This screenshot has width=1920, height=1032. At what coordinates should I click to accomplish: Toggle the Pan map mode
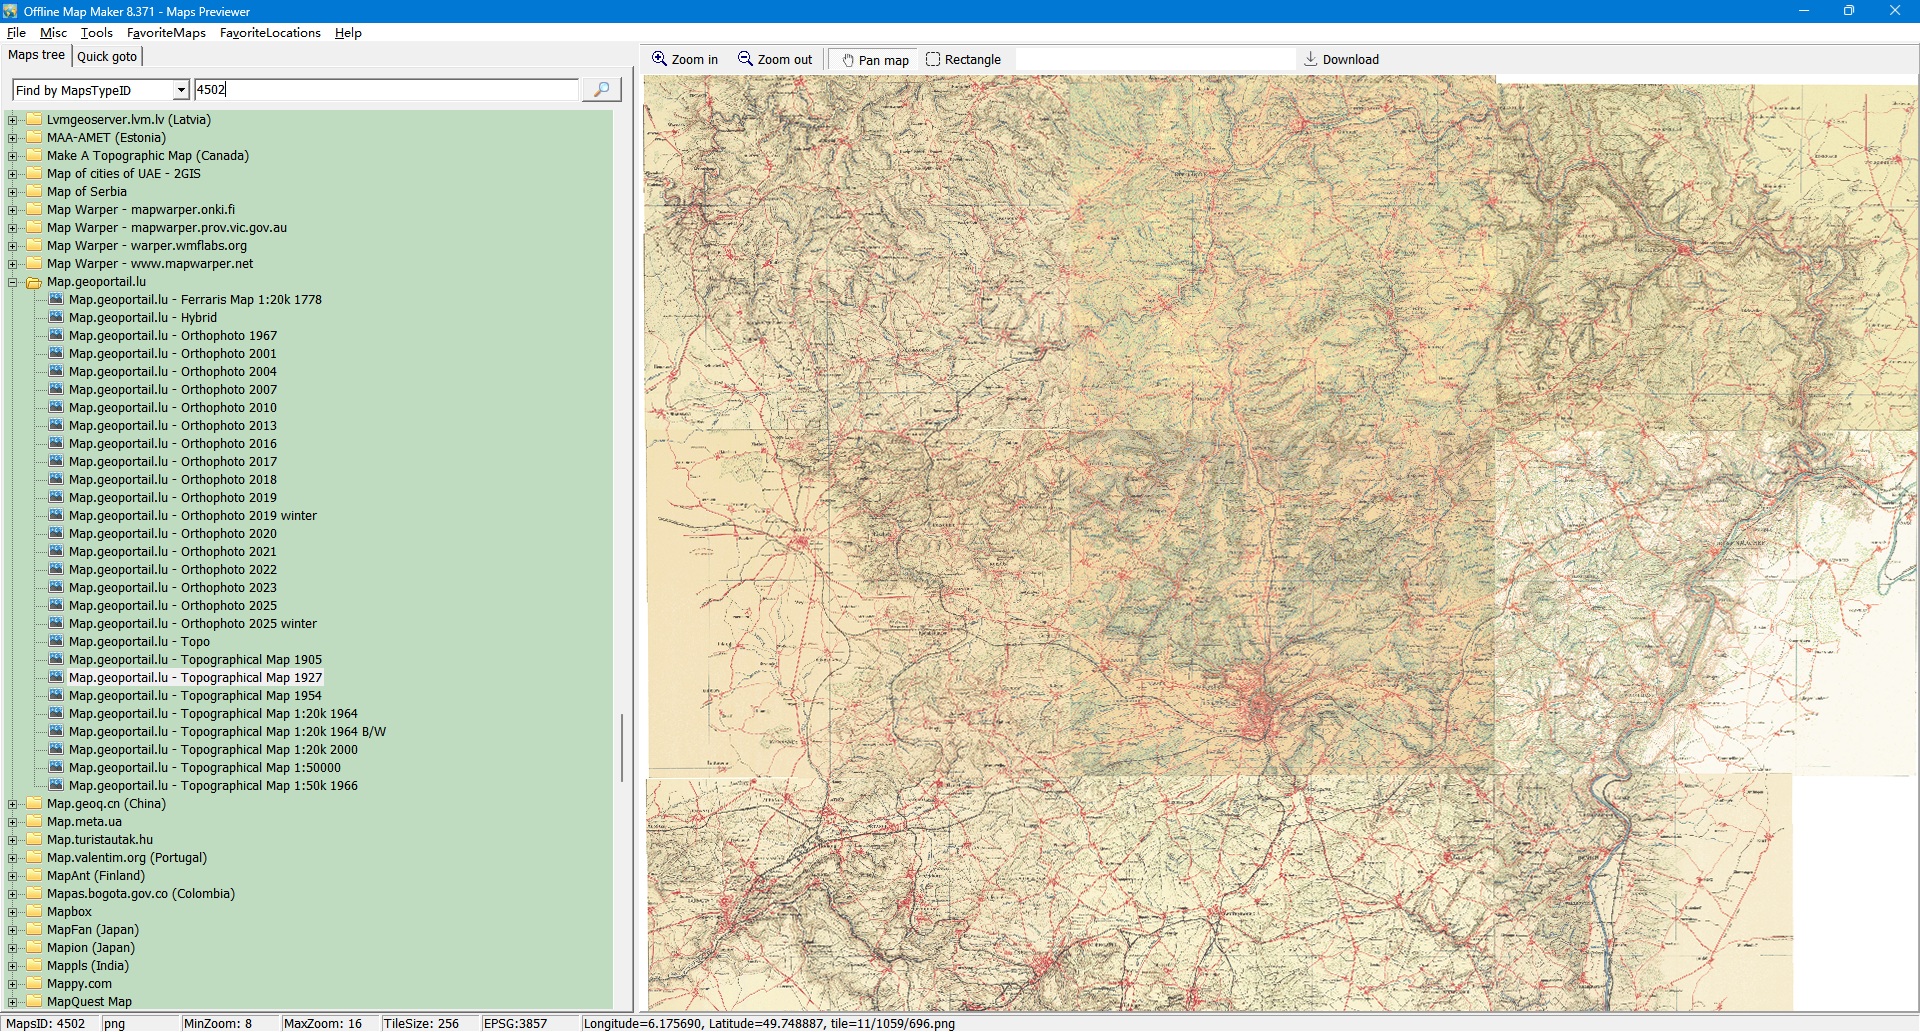(x=875, y=60)
